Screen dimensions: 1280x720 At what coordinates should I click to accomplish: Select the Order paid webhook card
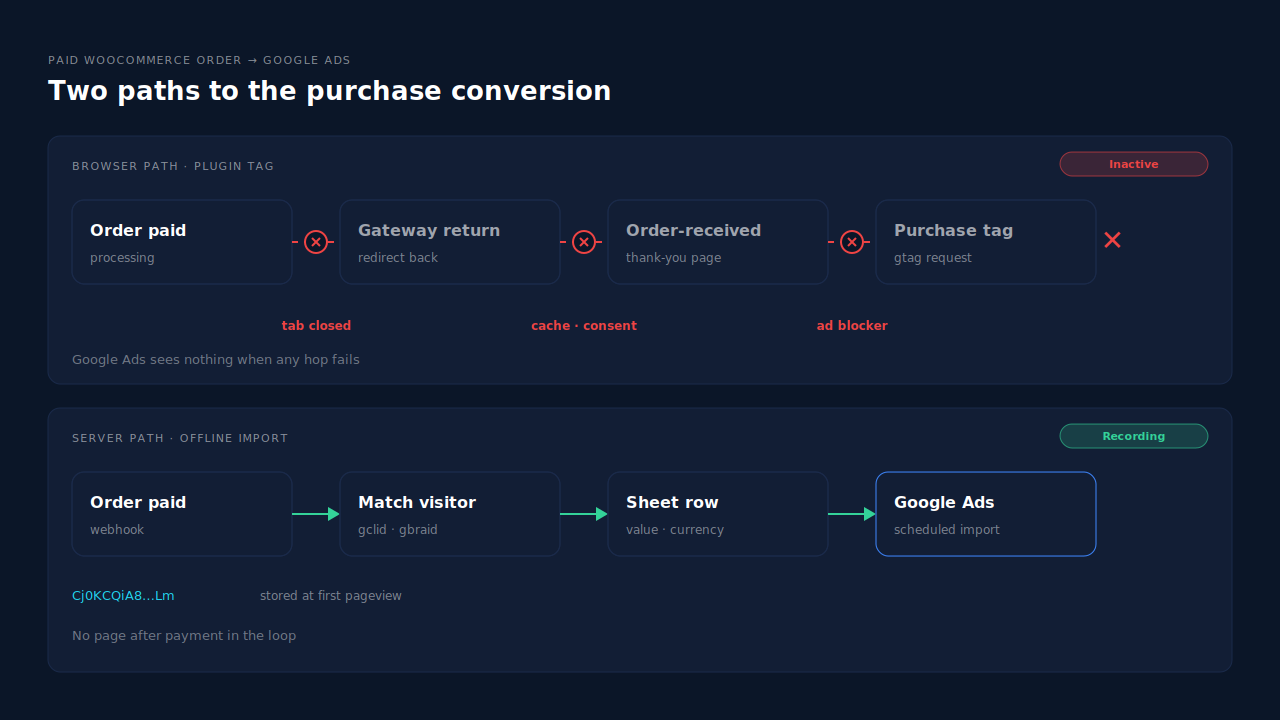182,514
